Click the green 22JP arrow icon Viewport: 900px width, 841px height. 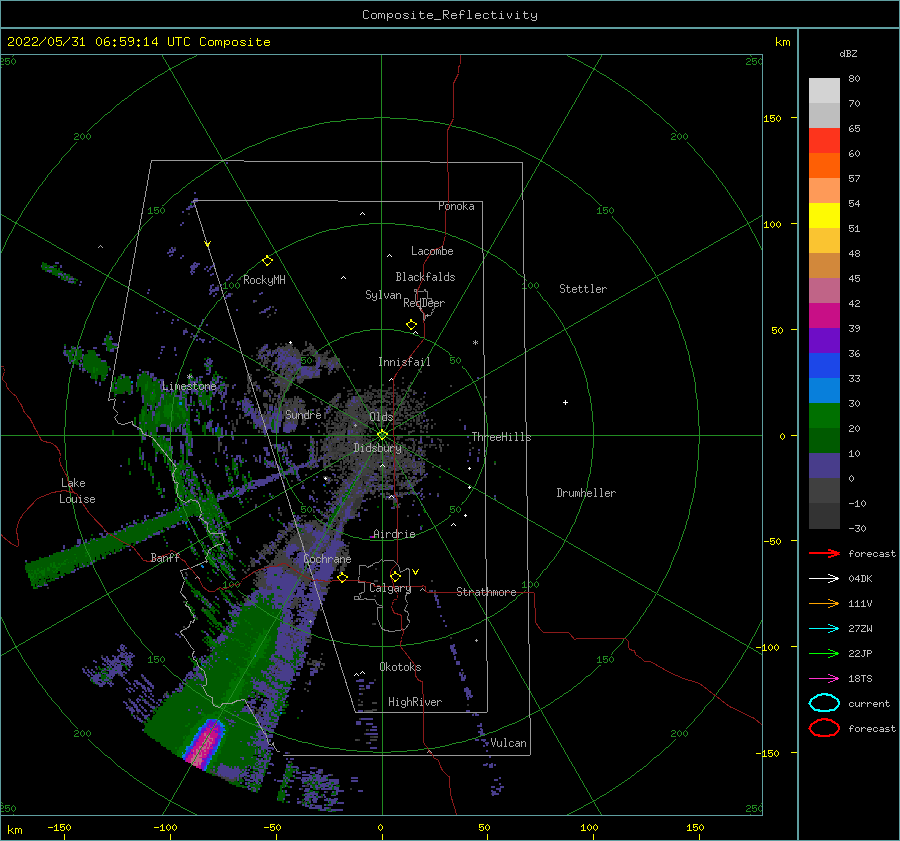pyautogui.click(x=824, y=653)
